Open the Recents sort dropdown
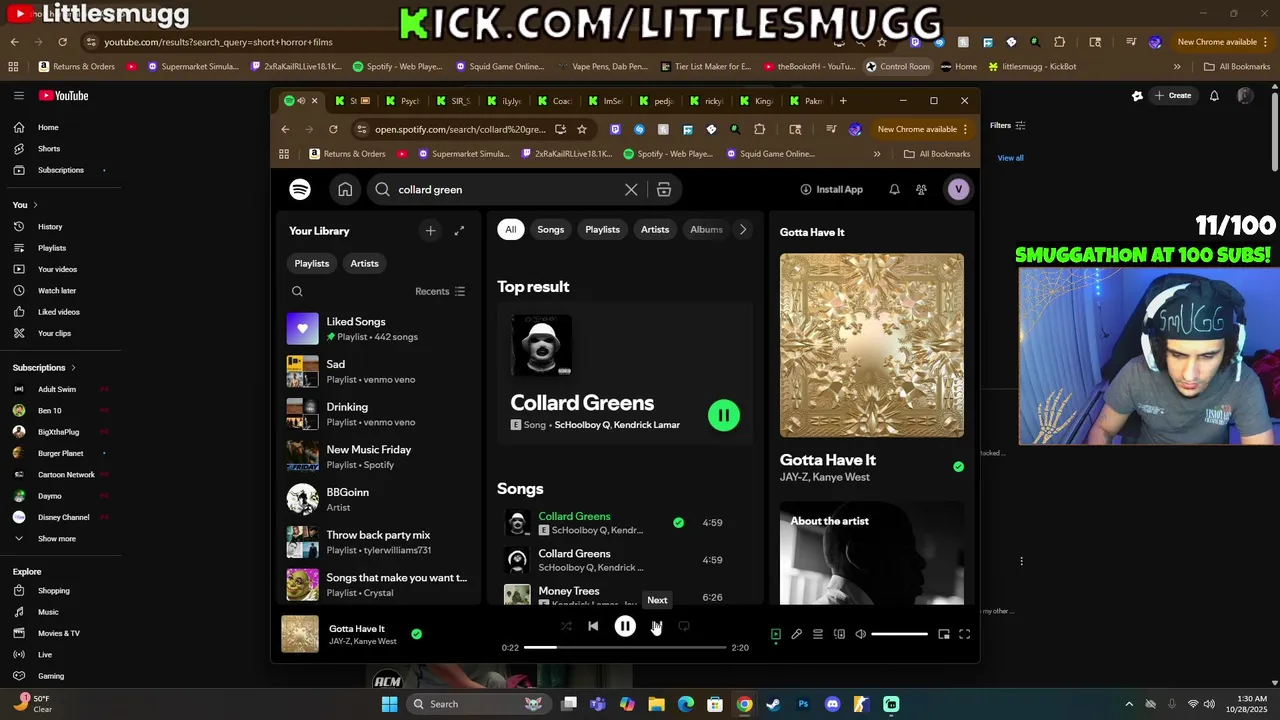The width and height of the screenshot is (1280, 720). point(440,291)
